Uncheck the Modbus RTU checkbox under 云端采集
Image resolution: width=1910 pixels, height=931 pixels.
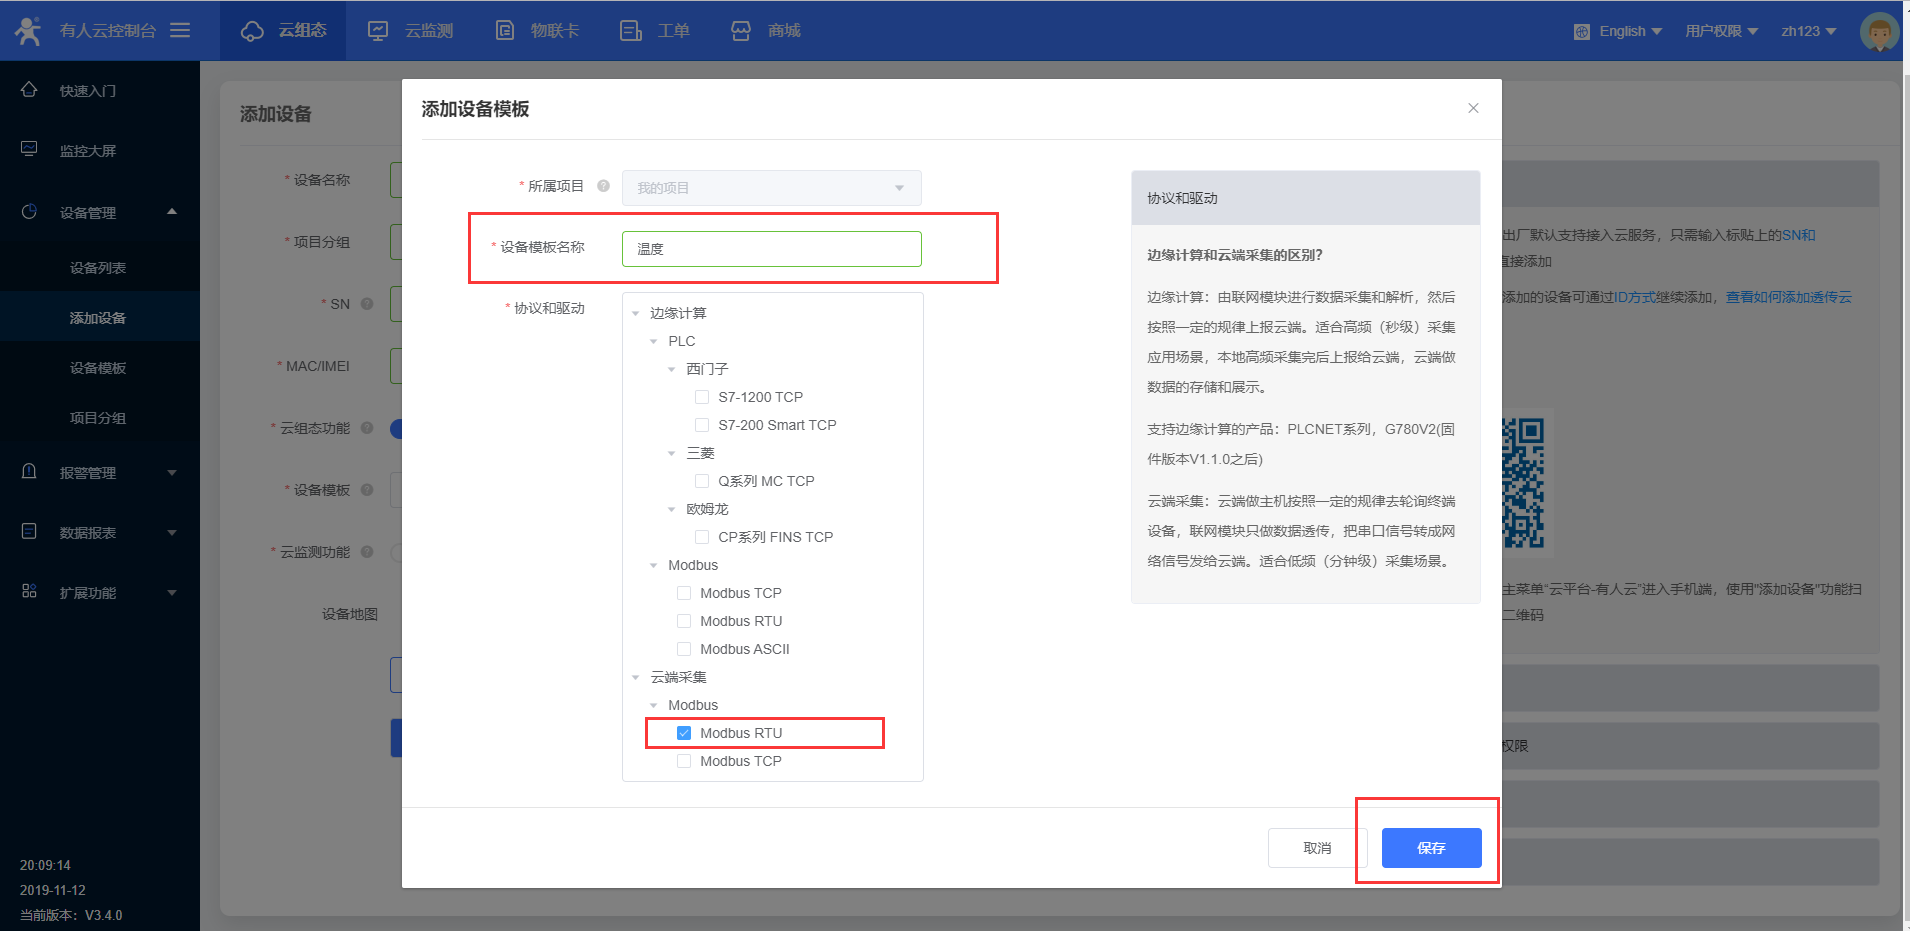point(684,733)
